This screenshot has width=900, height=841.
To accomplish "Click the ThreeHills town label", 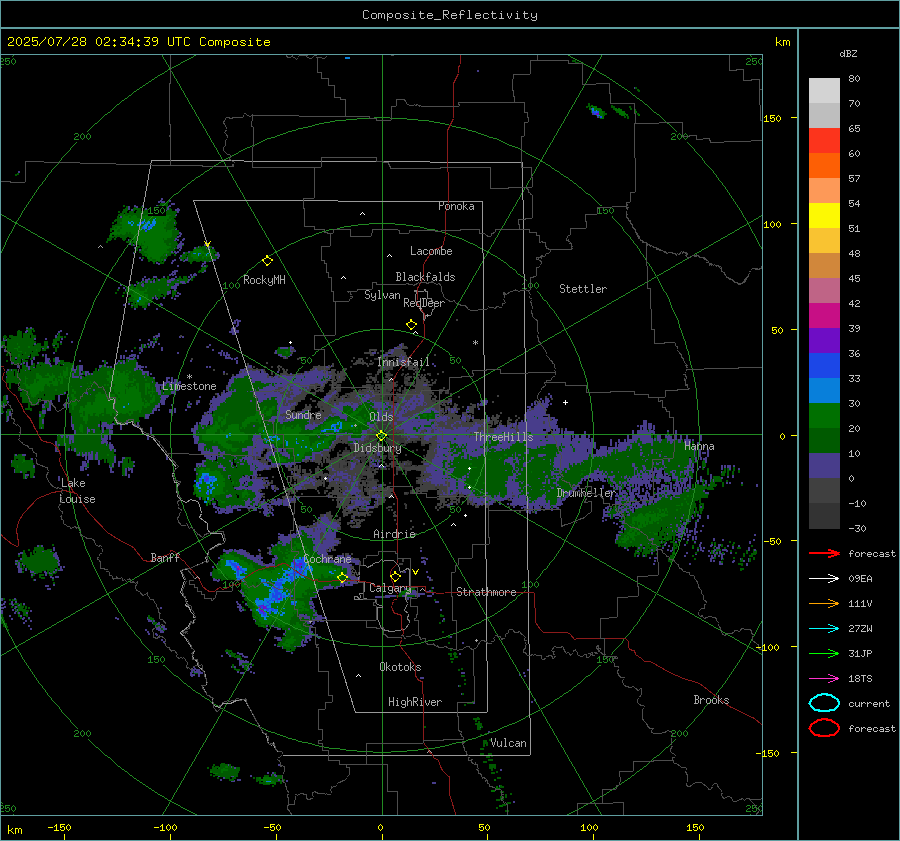I will point(503,437).
